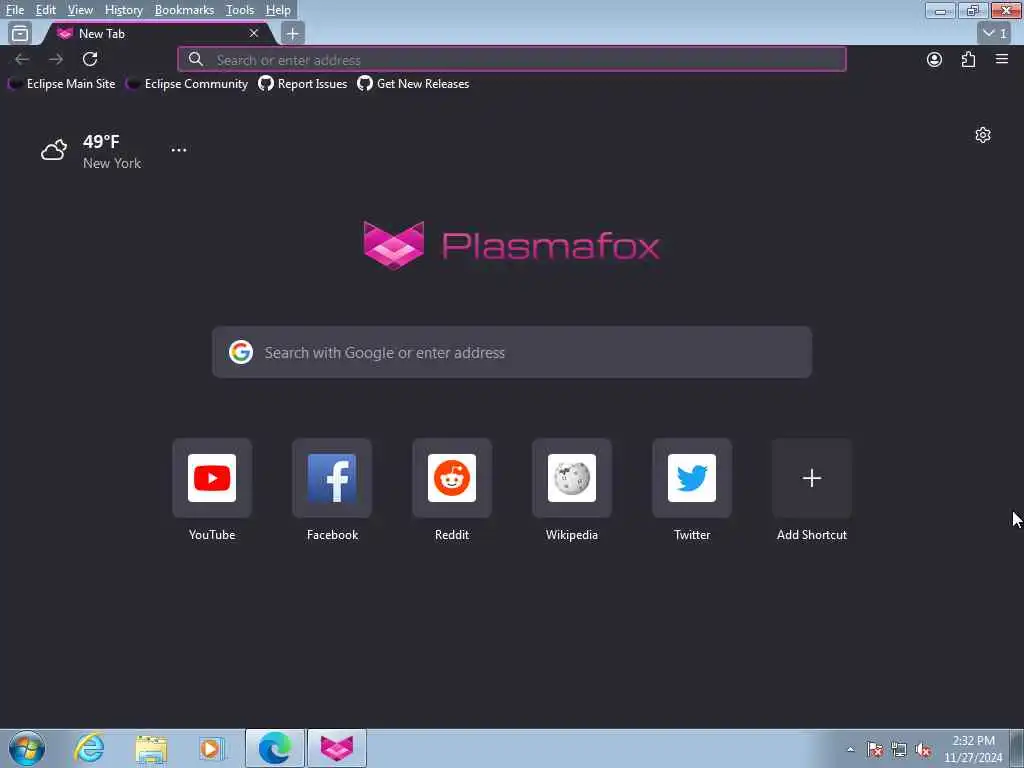Viewport: 1024px width, 768px height.
Task: Open new tab page settings gear
Action: pyautogui.click(x=983, y=135)
